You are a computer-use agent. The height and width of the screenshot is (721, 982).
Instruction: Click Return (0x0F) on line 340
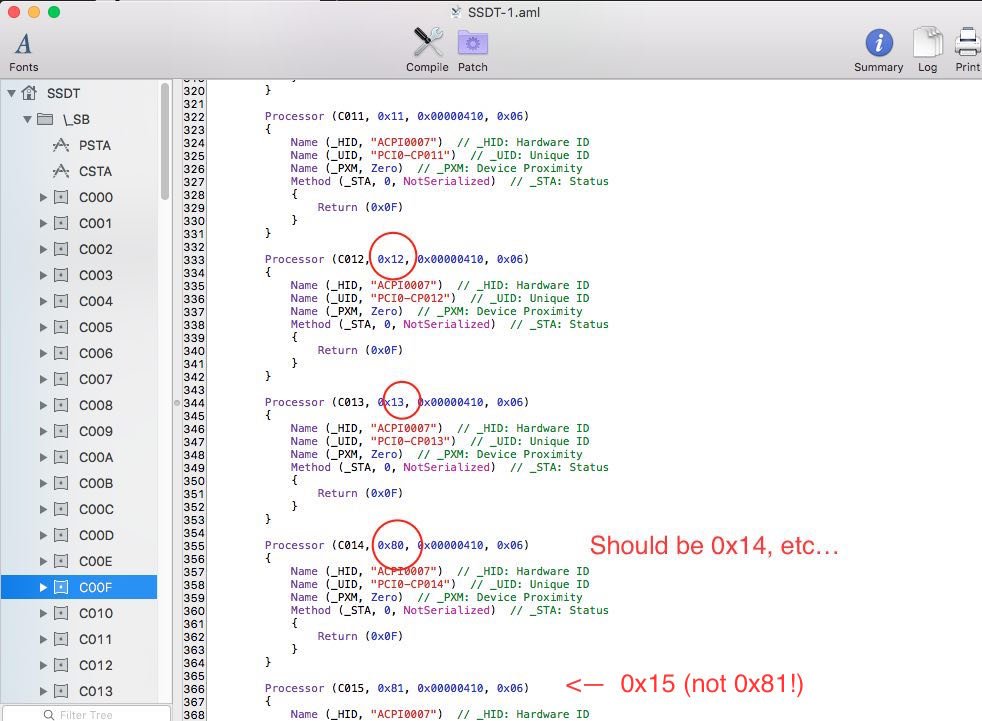[360, 350]
